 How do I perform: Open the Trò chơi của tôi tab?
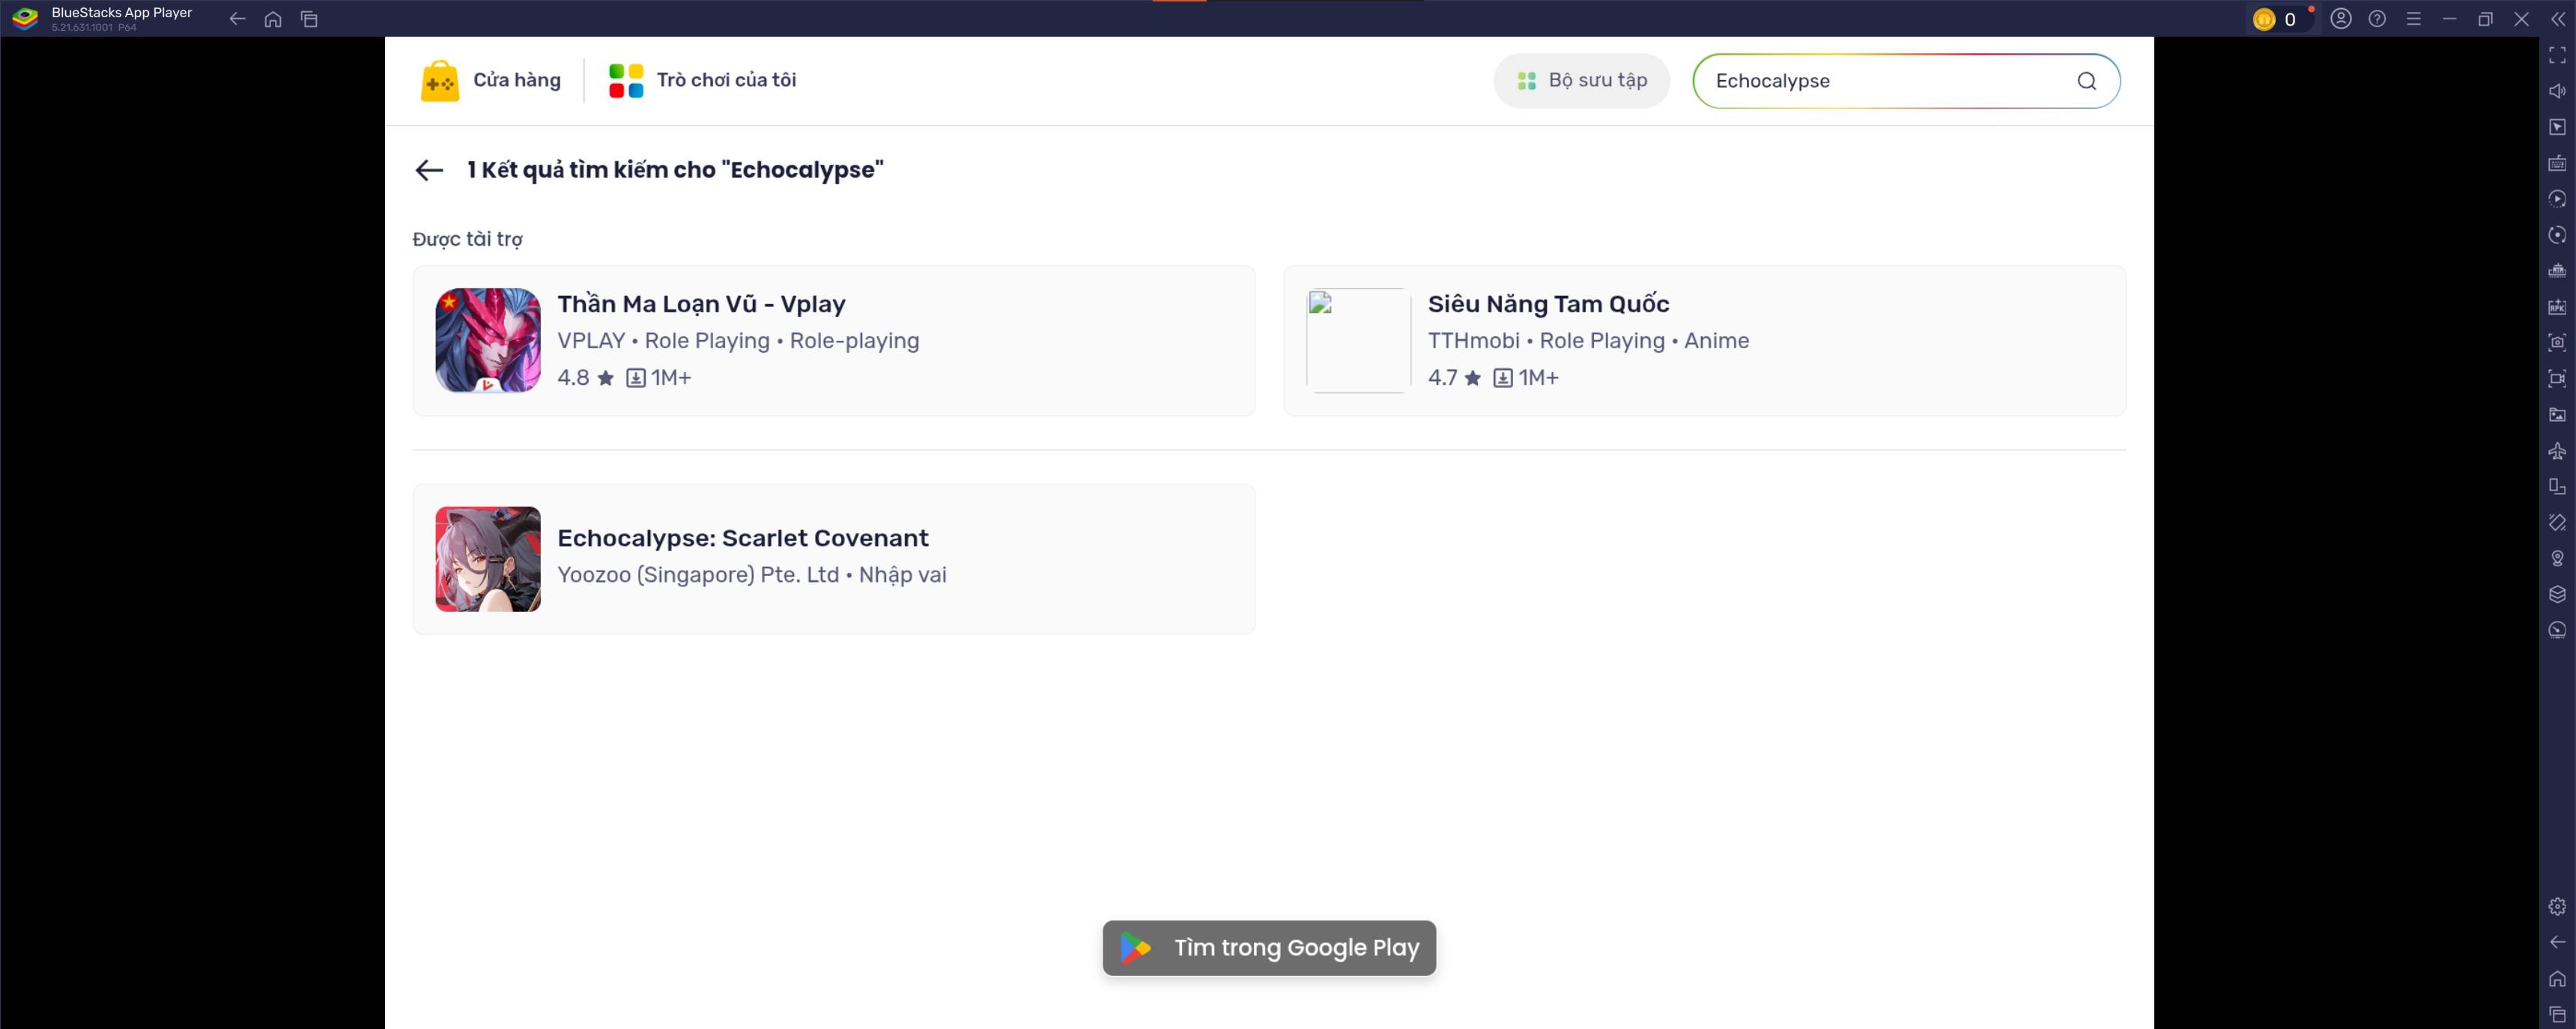702,80
